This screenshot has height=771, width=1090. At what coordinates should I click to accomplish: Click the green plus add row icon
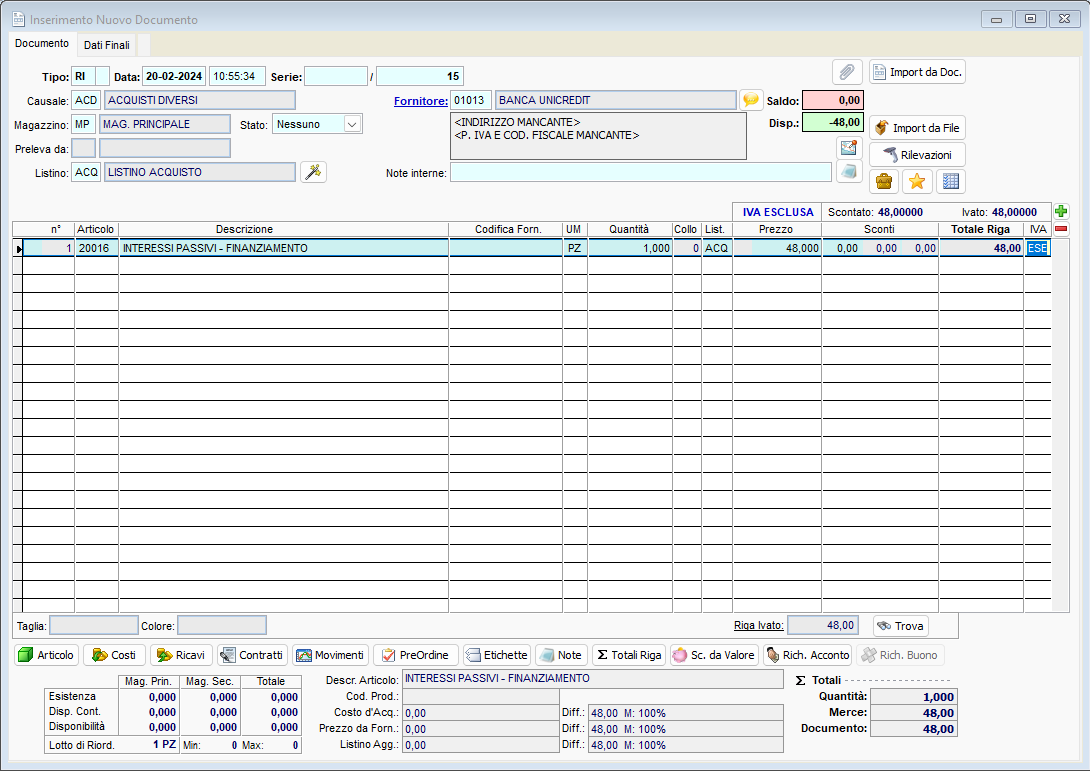(x=1061, y=212)
